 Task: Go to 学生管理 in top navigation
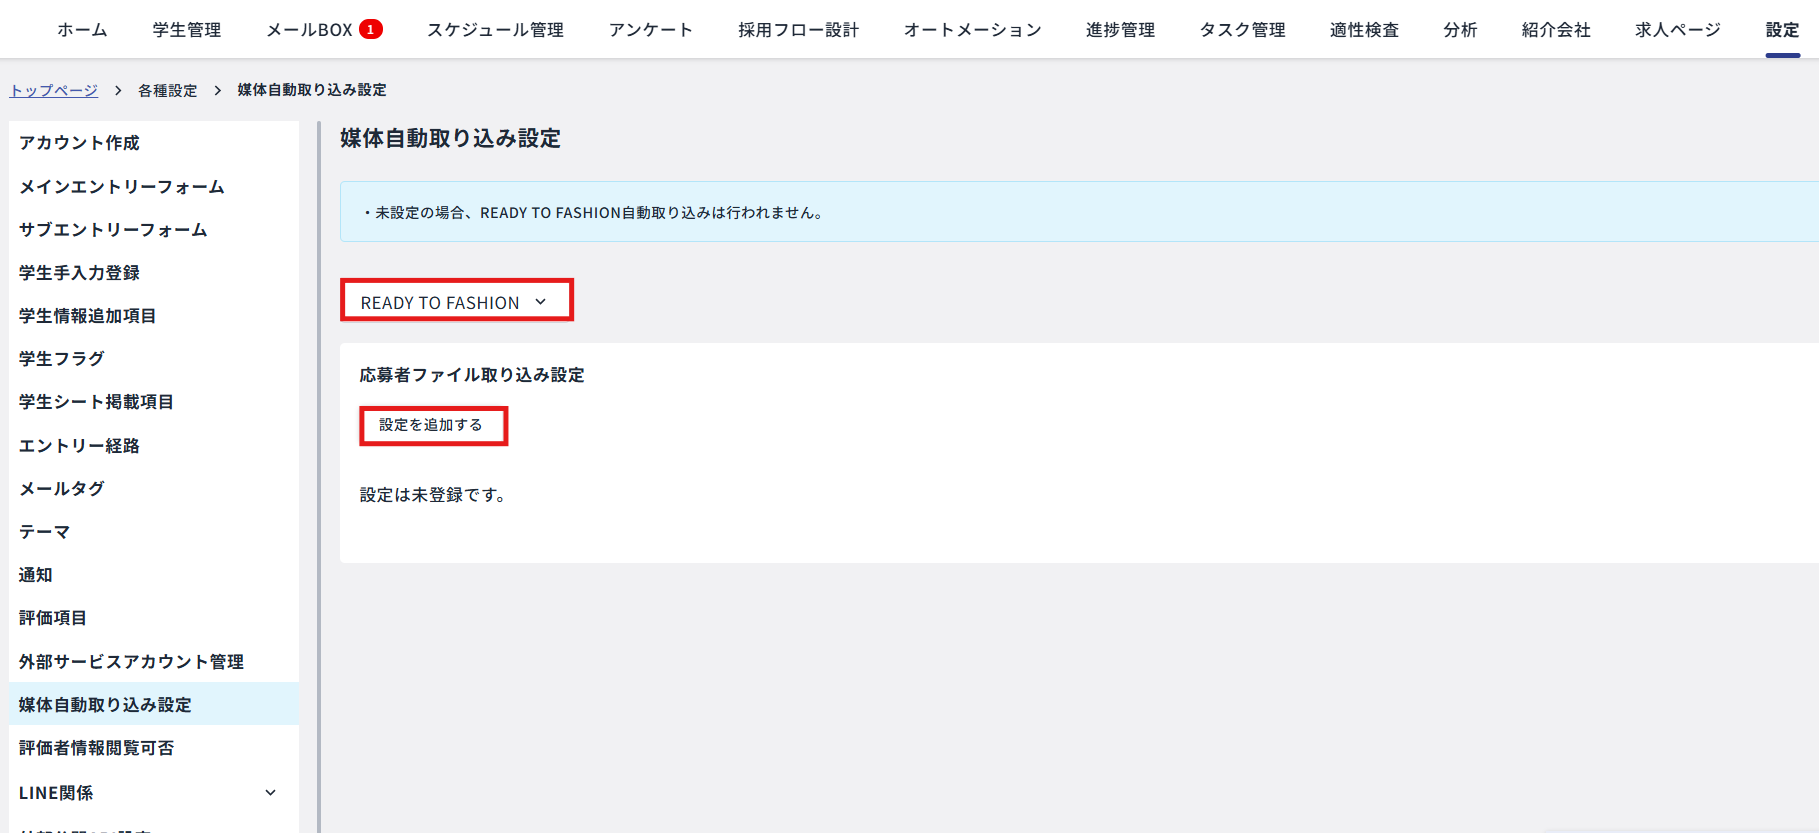point(187,30)
